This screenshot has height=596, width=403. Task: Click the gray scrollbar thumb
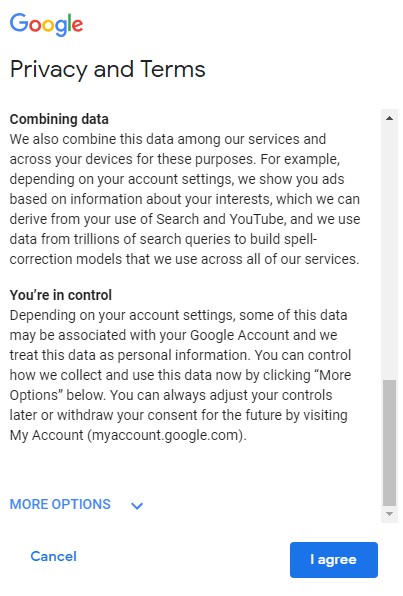(x=389, y=443)
